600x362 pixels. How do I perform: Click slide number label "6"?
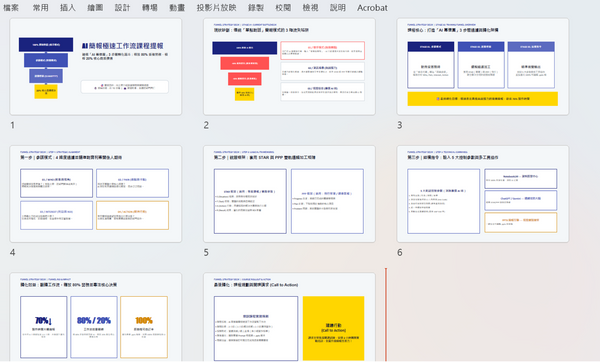coord(399,253)
